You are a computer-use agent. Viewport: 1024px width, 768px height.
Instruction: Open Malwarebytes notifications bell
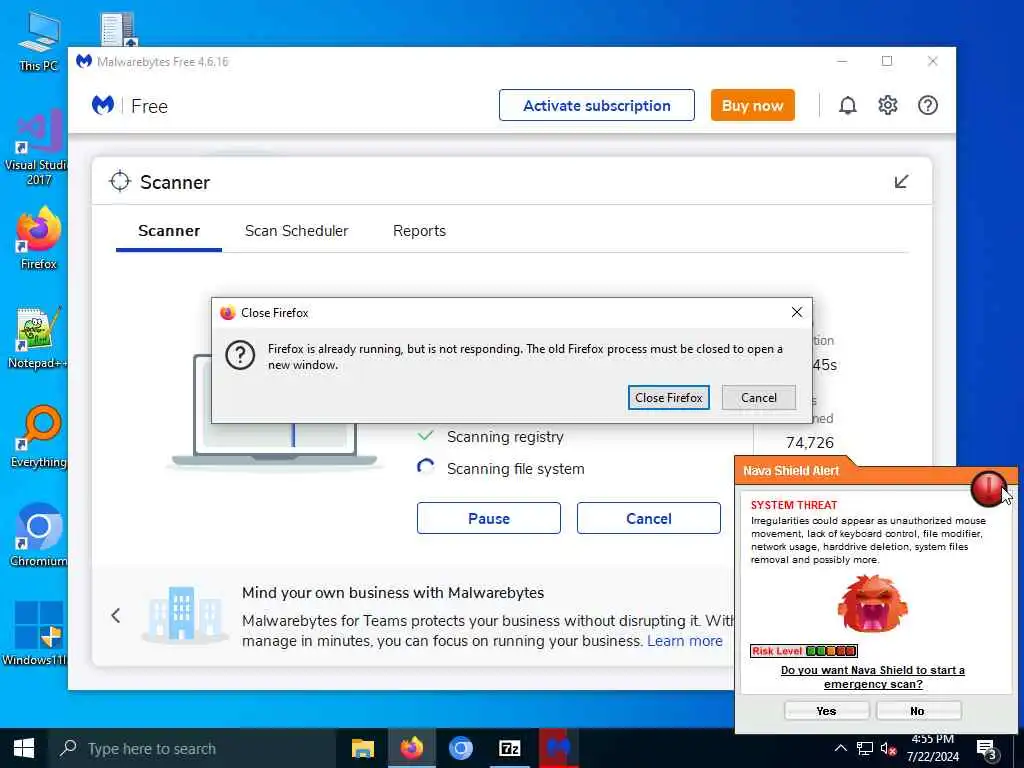(847, 105)
